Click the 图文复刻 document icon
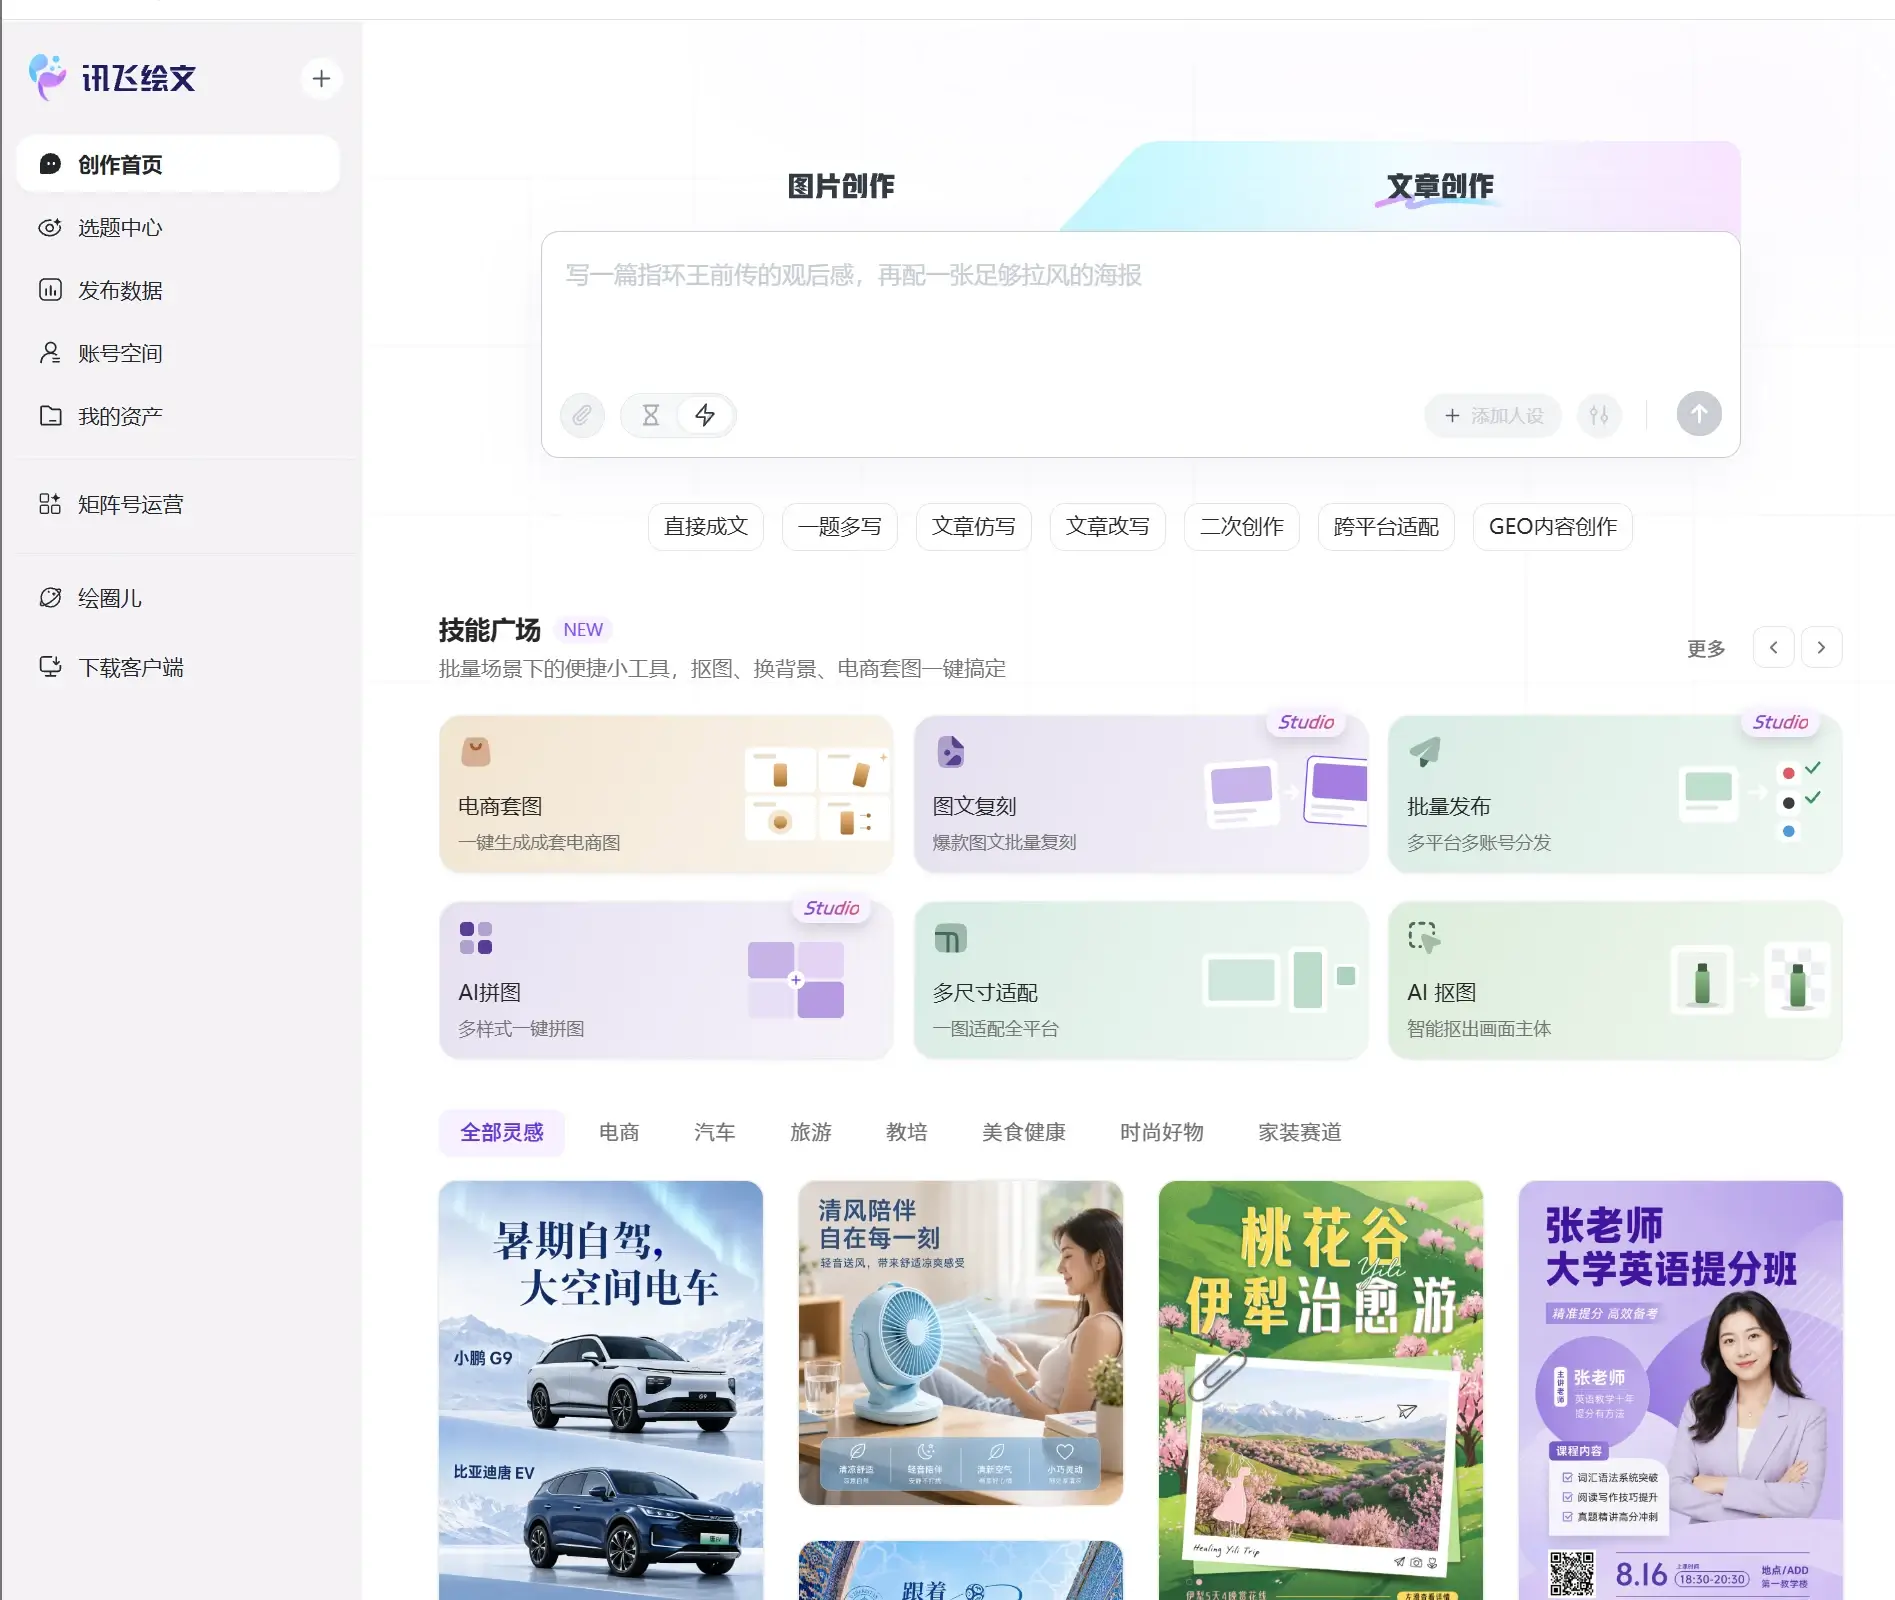 tap(950, 751)
